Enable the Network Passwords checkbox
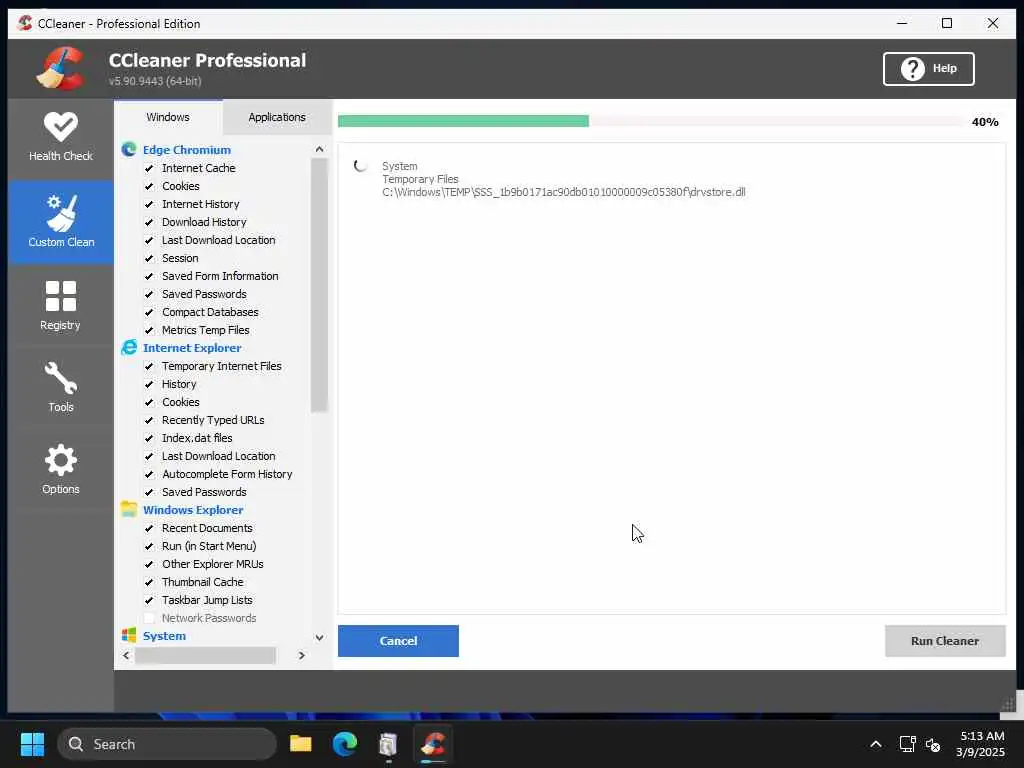This screenshot has width=1024, height=768. [149, 618]
